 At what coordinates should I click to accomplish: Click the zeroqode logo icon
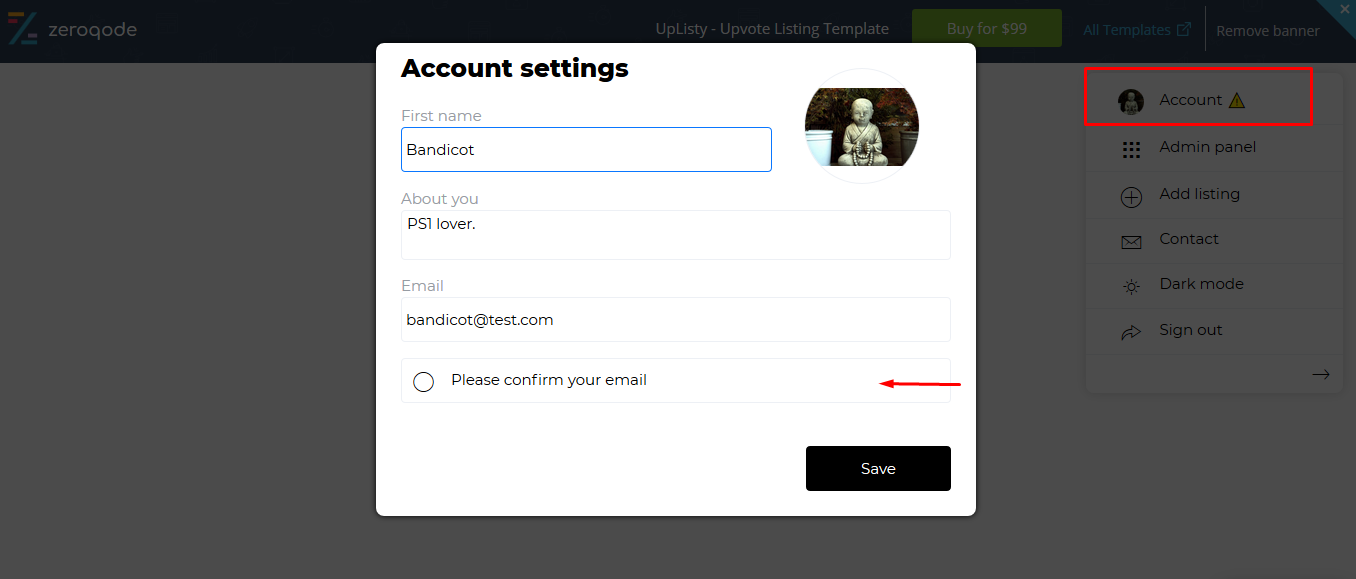click(22, 29)
